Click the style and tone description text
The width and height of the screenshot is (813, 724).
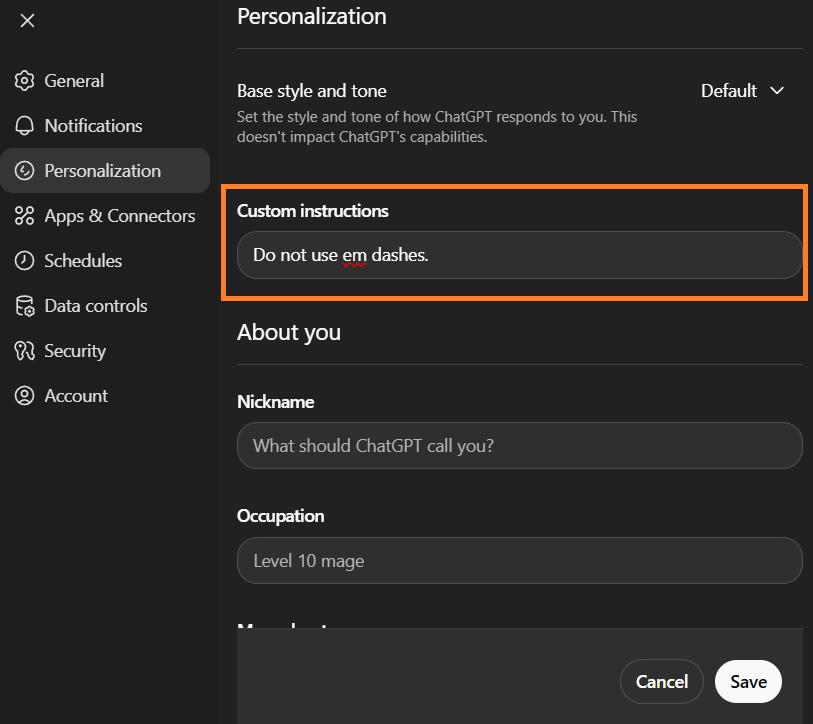[437, 127]
